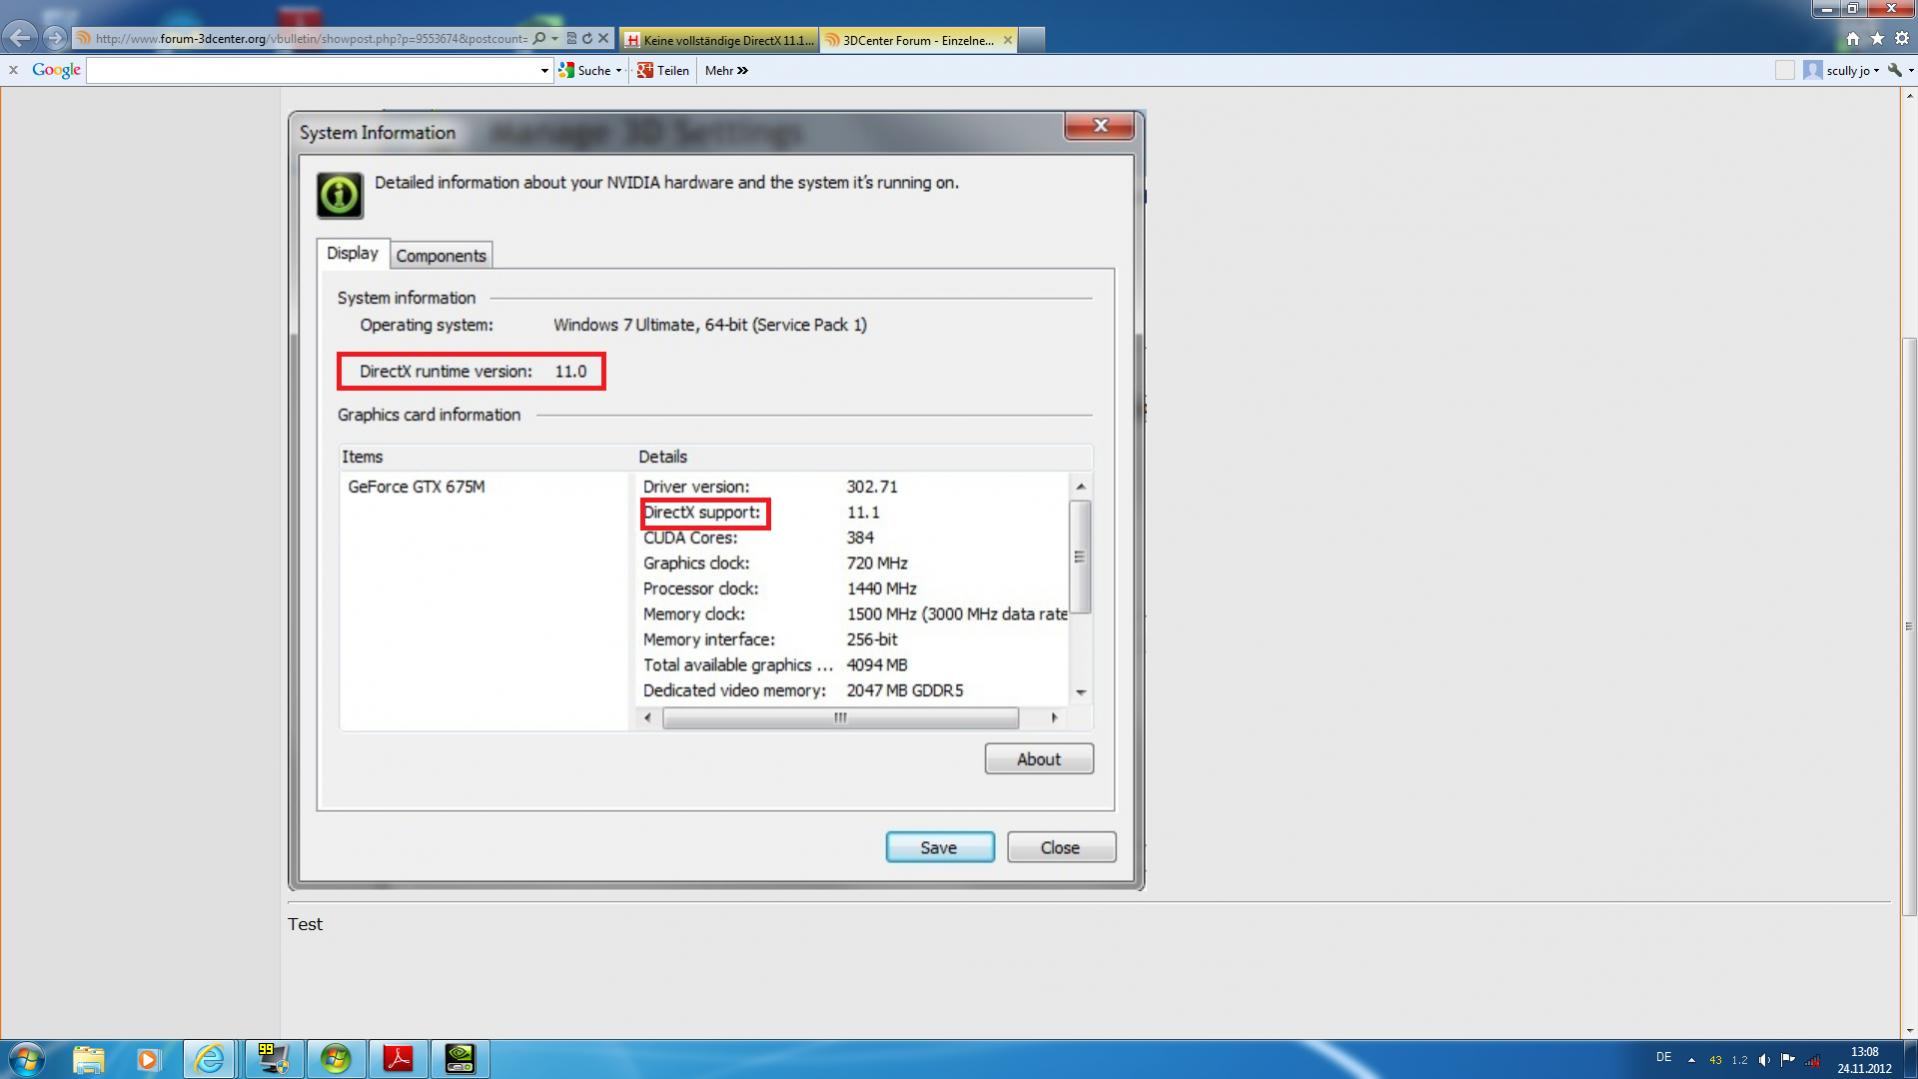This screenshot has width=1918, height=1079.
Task: Click the Teilen share button
Action: (x=663, y=70)
